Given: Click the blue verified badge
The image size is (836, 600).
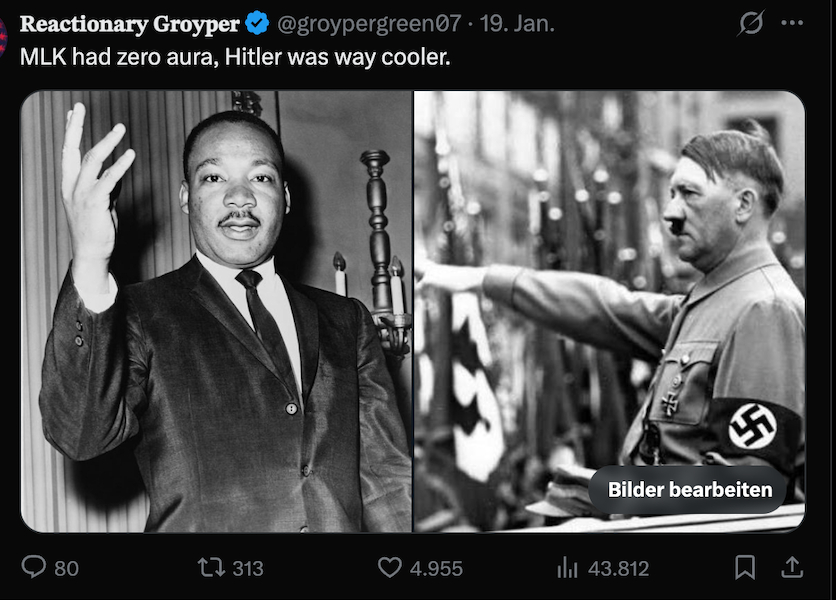Looking at the screenshot, I should click(257, 24).
